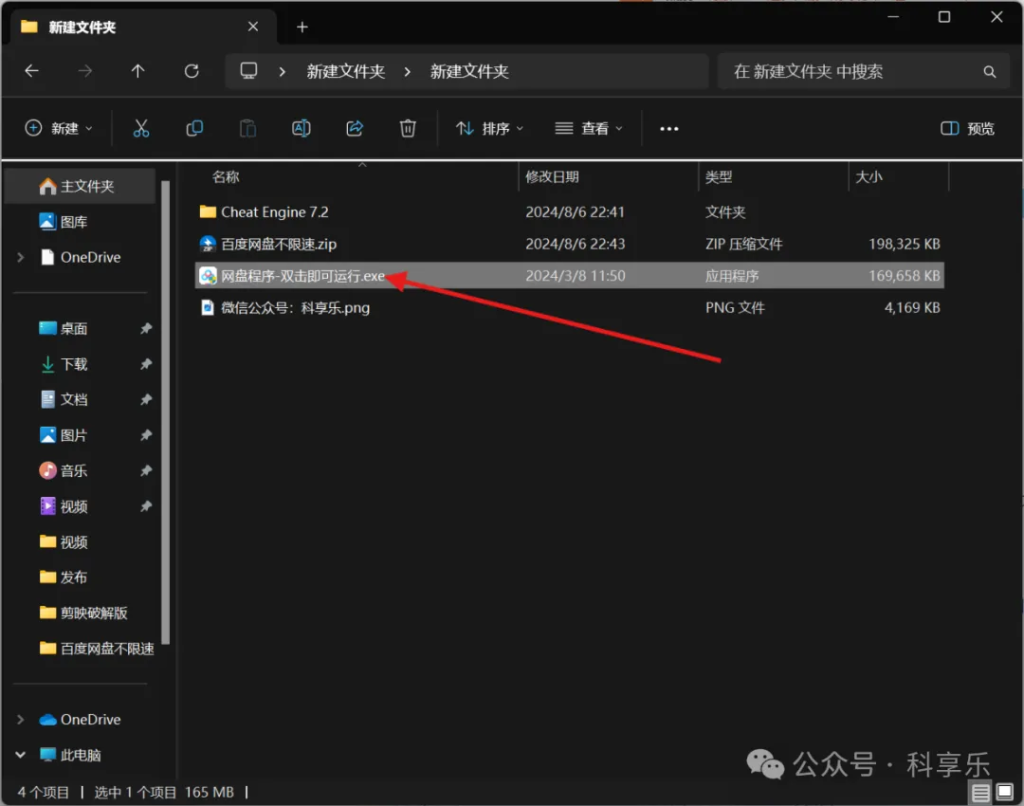Expand the chevron between the two 新建文件夹 breadcrumbs
The height and width of the screenshot is (806, 1024).
(x=408, y=71)
